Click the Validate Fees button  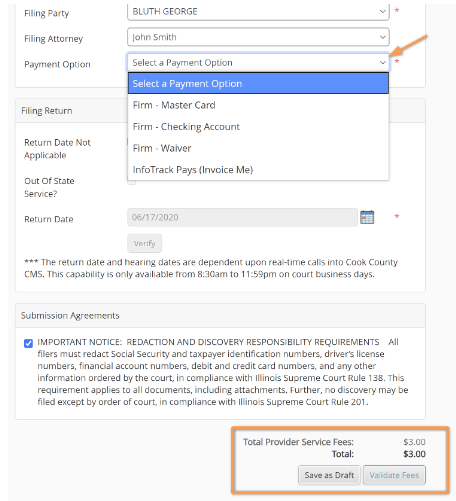[394, 475]
